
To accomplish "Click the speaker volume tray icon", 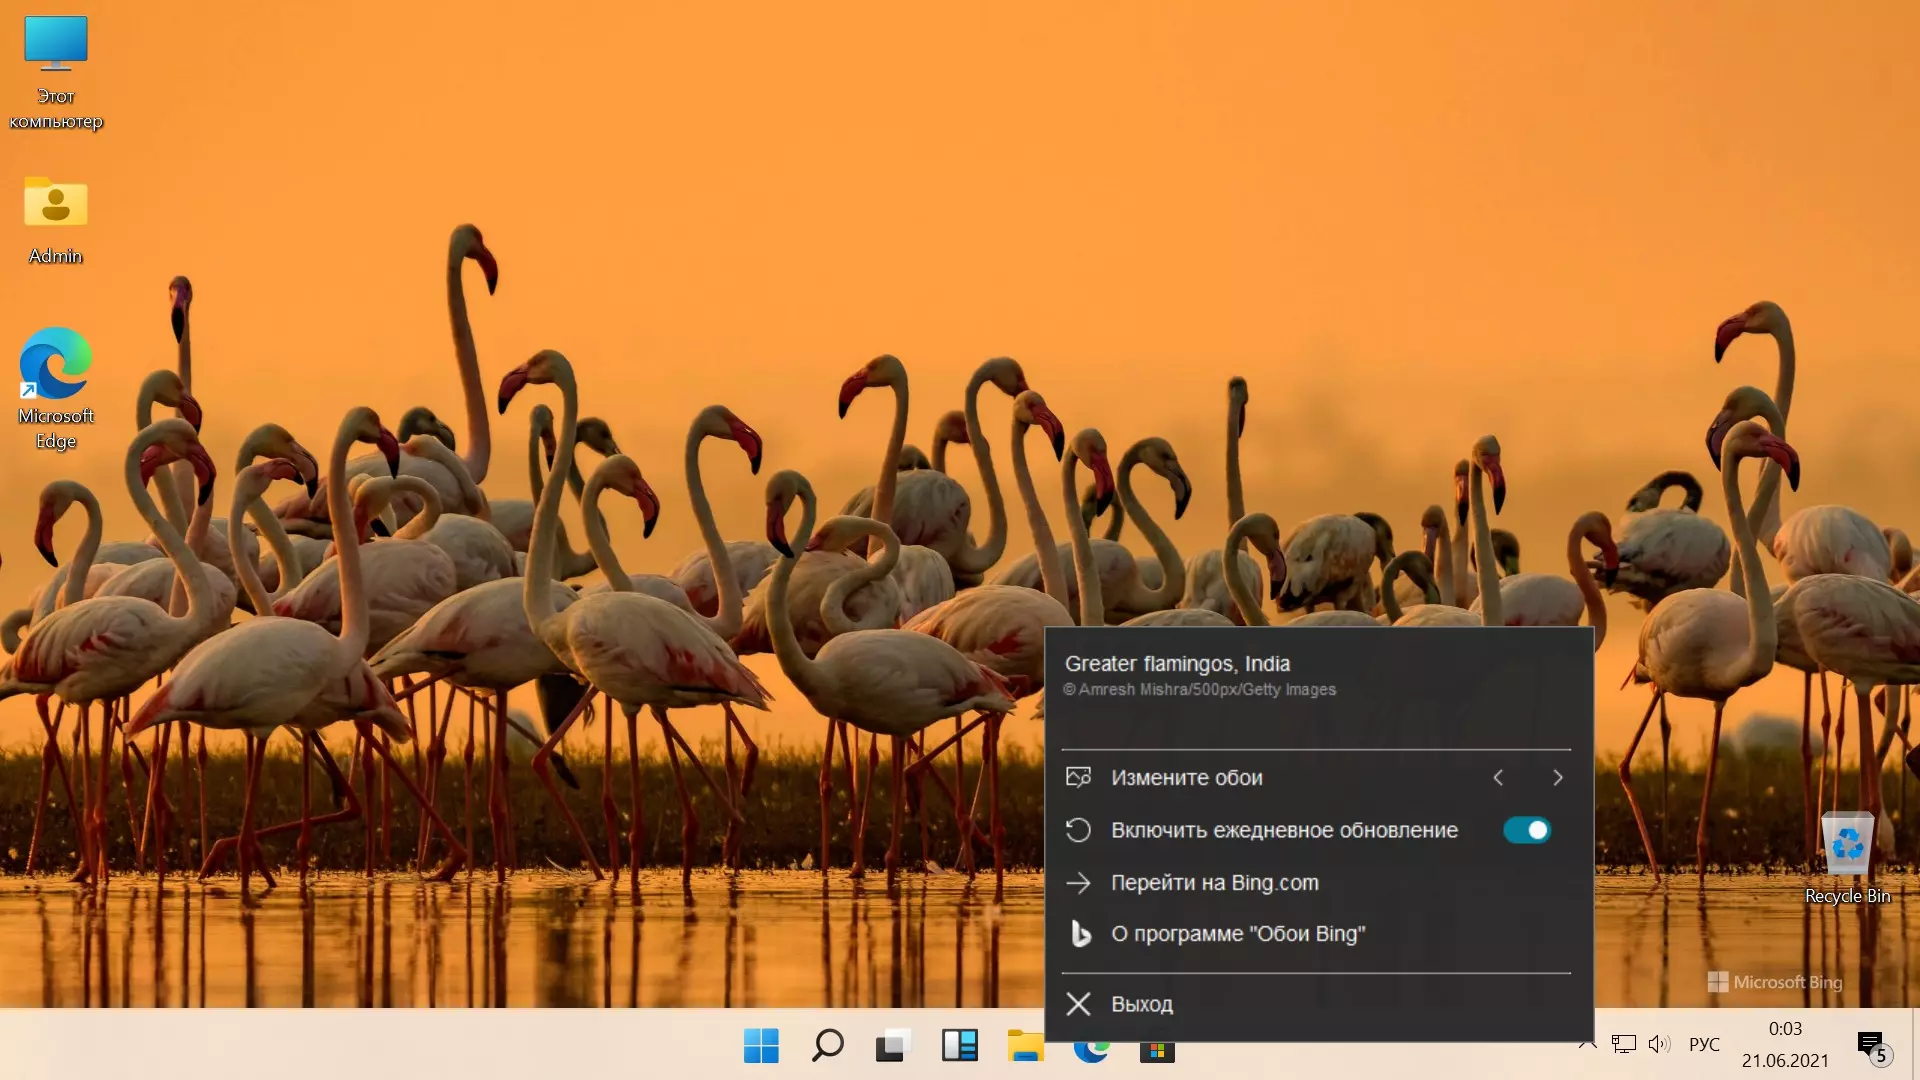I will click(1658, 1044).
